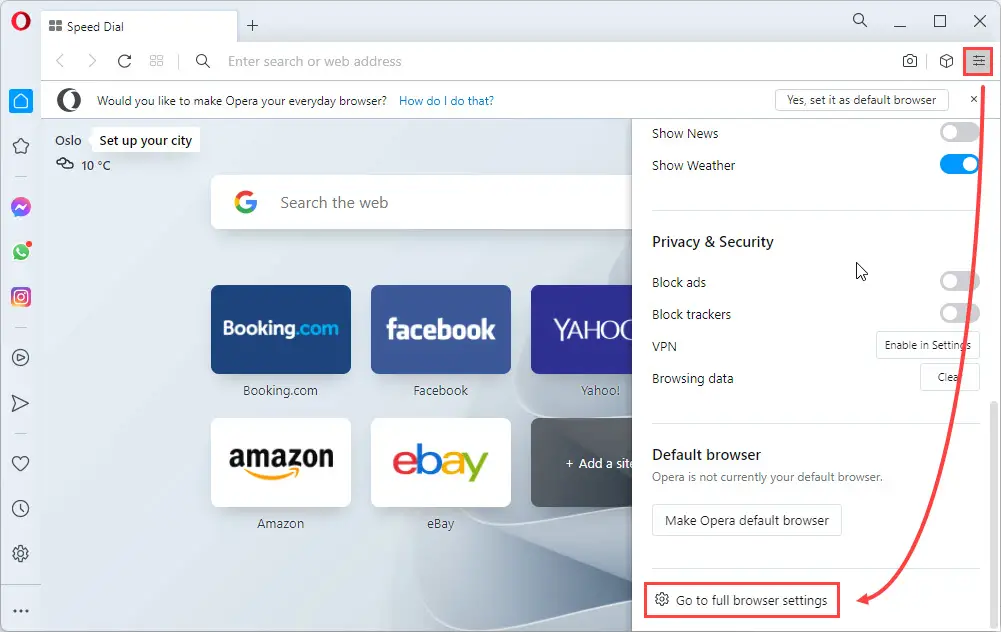Open Speed Dial grid icon in toolbar
1001x632 pixels.
click(x=156, y=61)
